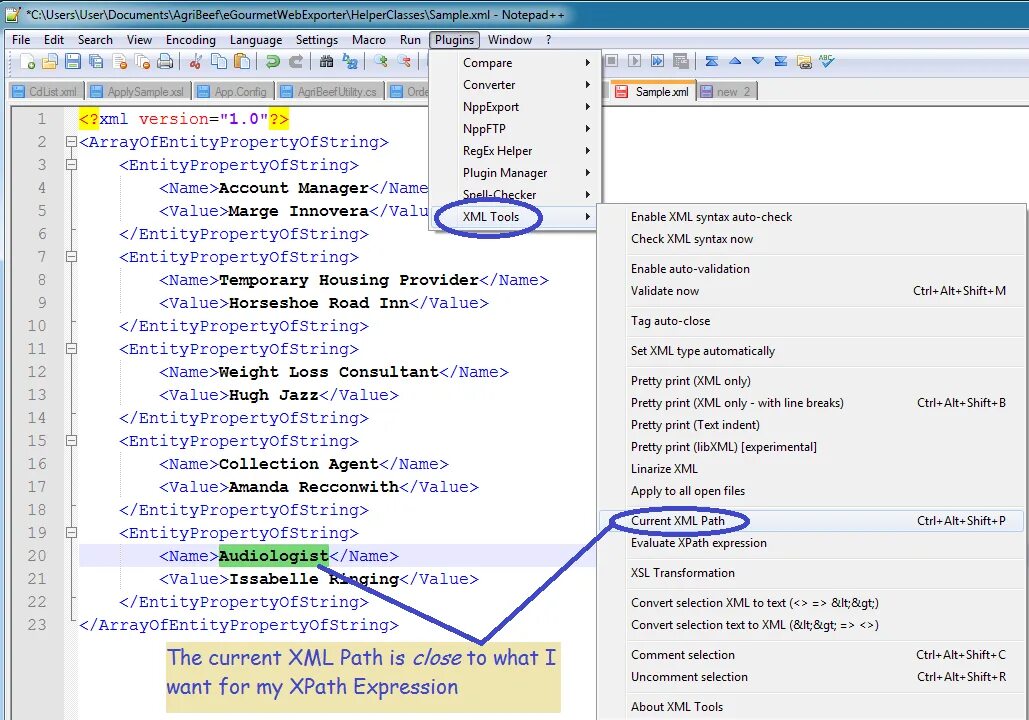
Task: Open the File menu
Action: tap(21, 40)
